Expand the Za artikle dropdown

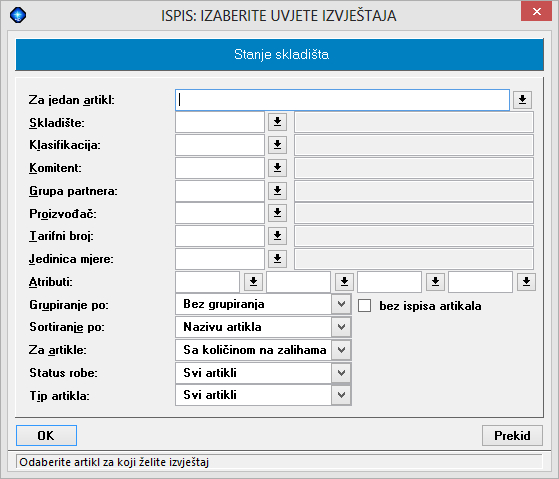click(x=341, y=350)
